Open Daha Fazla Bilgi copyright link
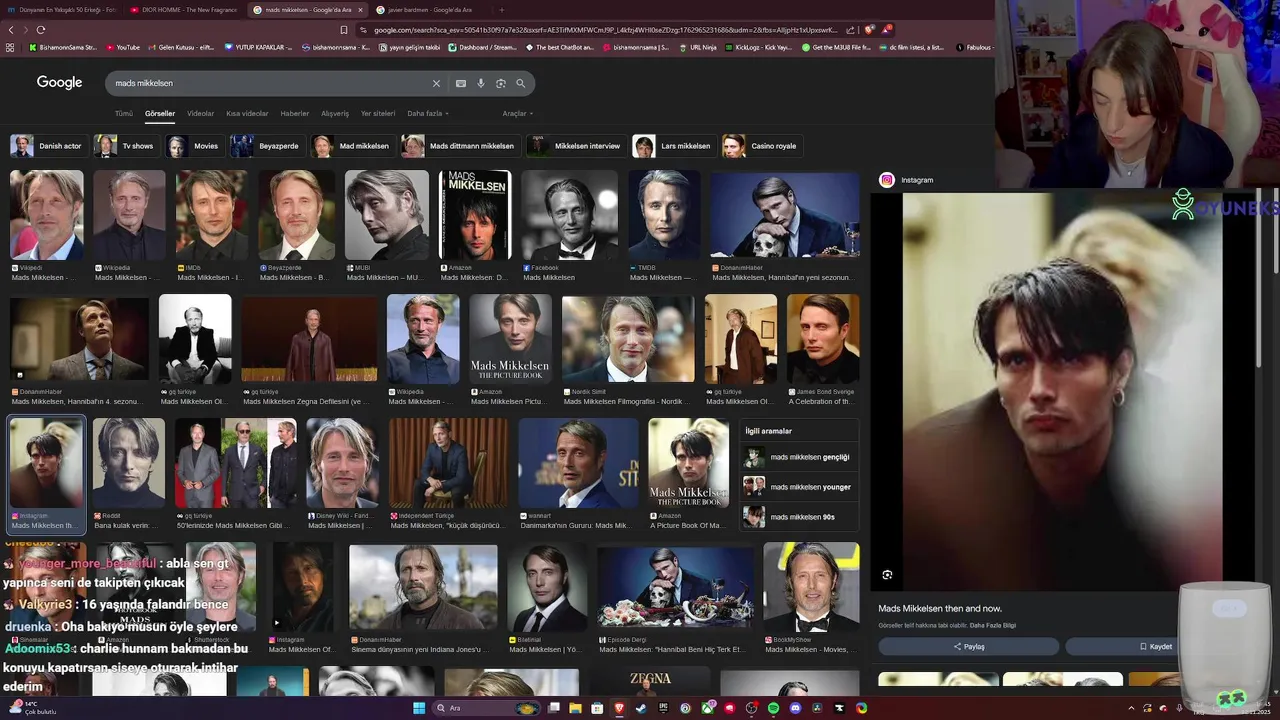This screenshot has width=1280, height=720. pyautogui.click(x=993, y=625)
